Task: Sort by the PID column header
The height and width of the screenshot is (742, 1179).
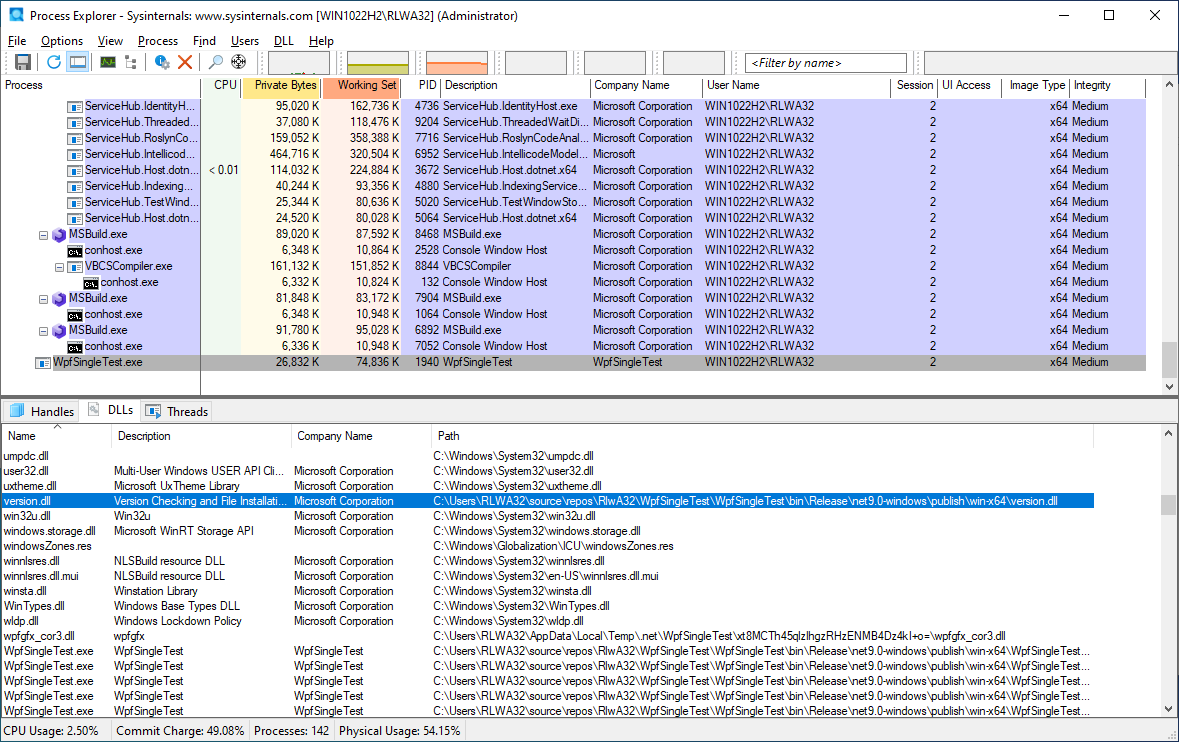Action: point(420,86)
